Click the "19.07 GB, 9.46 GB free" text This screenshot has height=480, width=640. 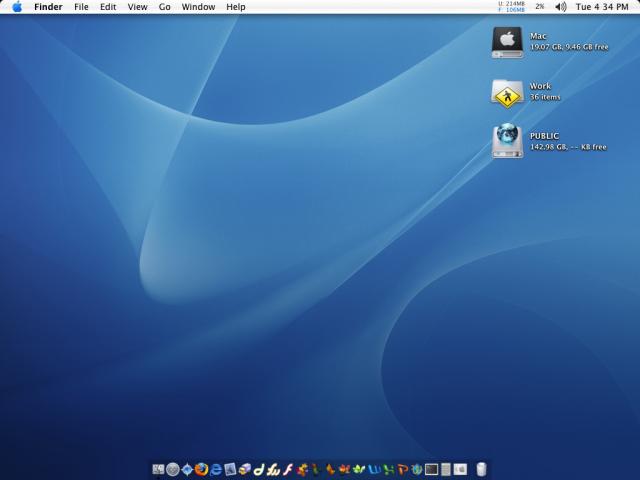click(569, 47)
